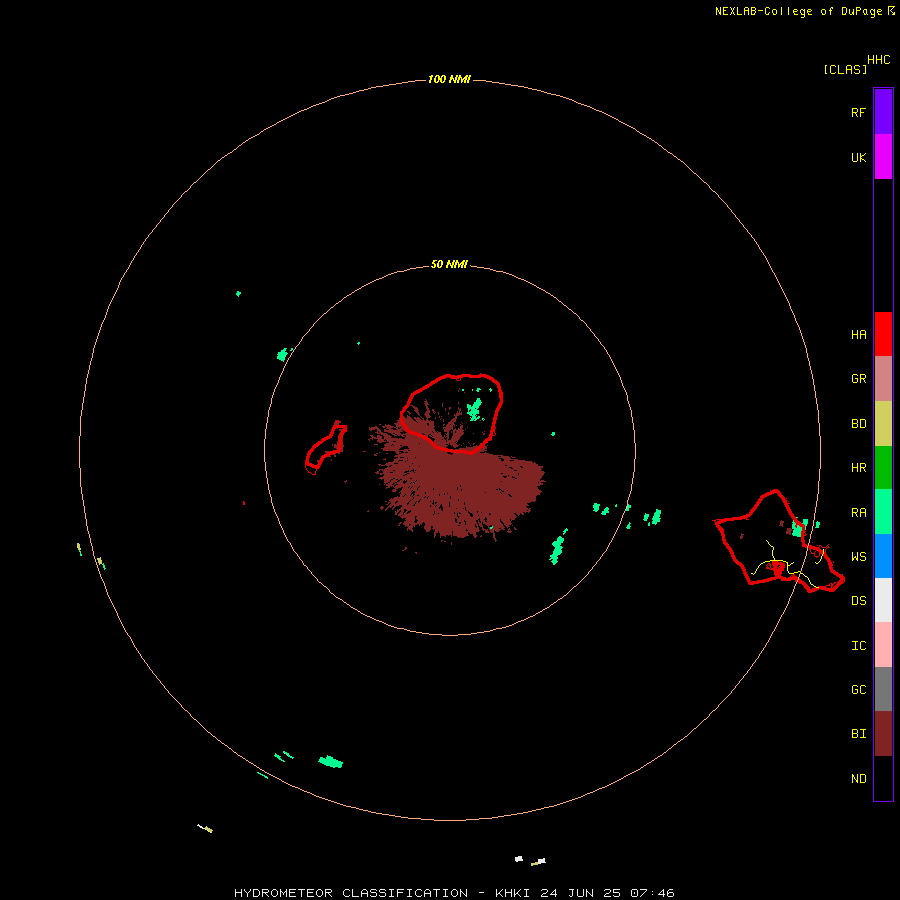Click the small red-outlined island west of center
The image size is (900, 900).
(x=326, y=448)
